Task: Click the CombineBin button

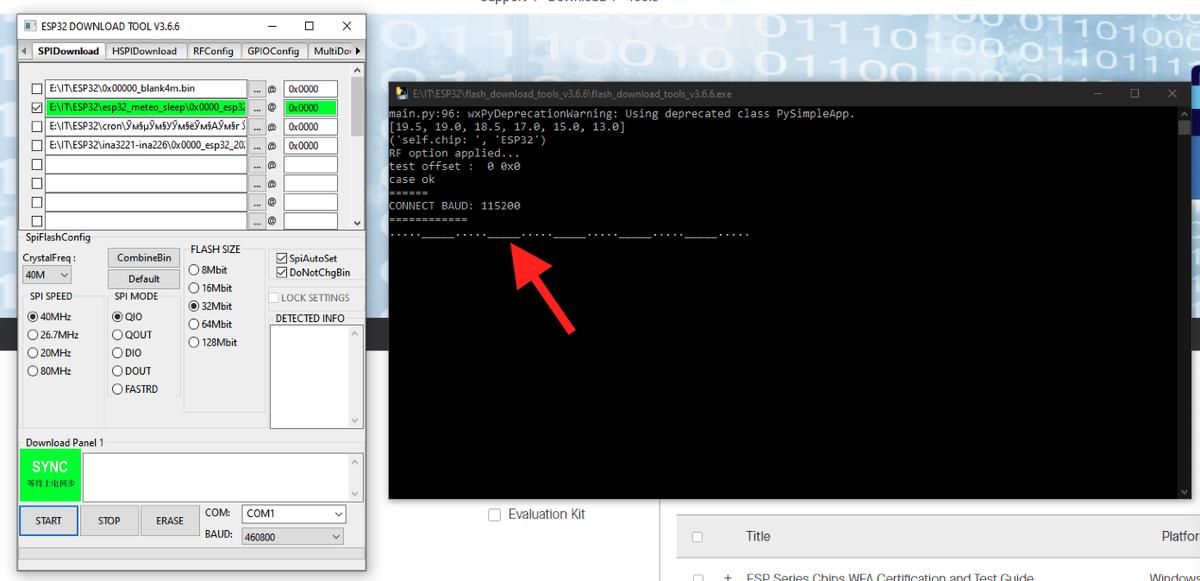Action: (x=142, y=257)
